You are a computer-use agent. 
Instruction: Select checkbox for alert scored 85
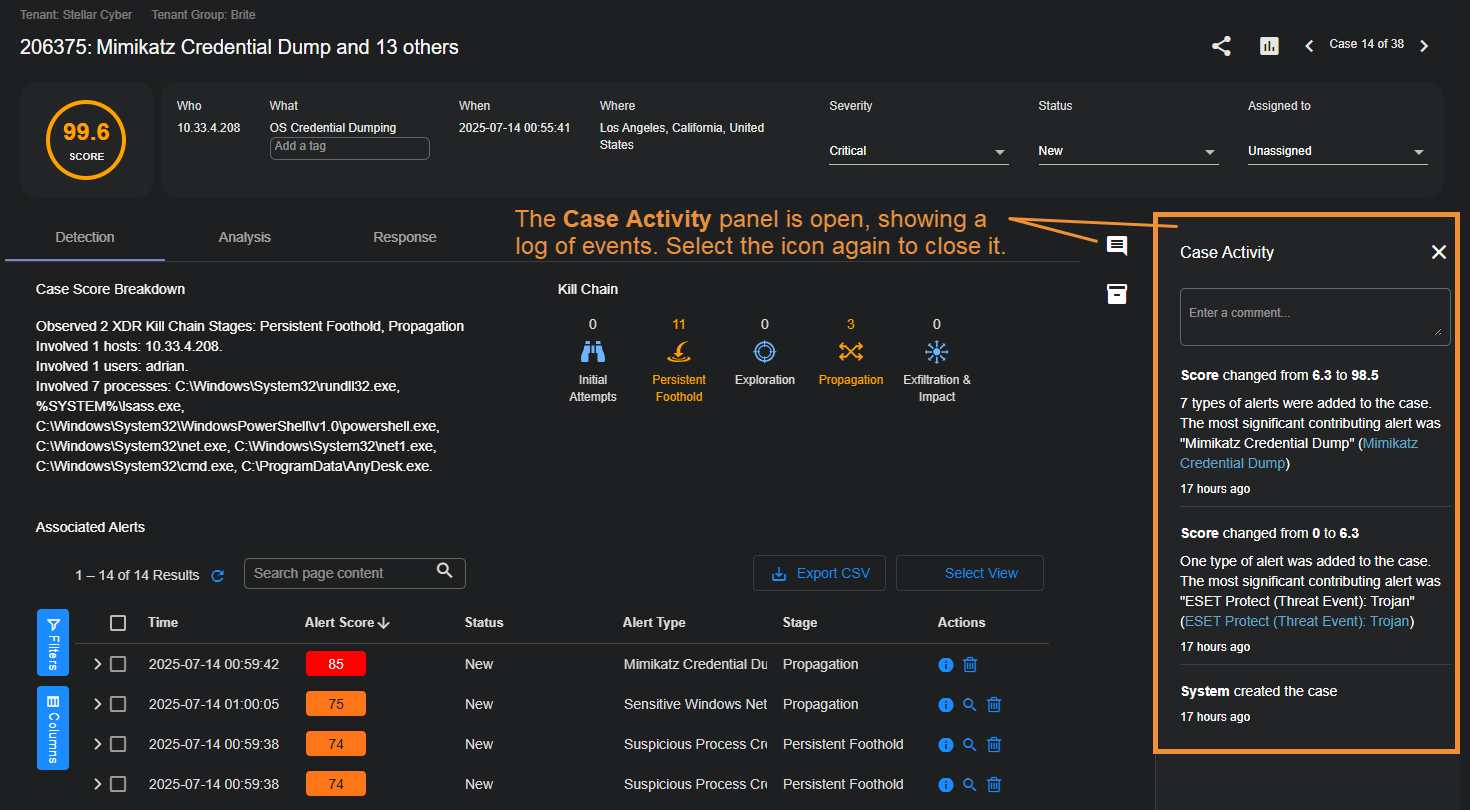[118, 664]
